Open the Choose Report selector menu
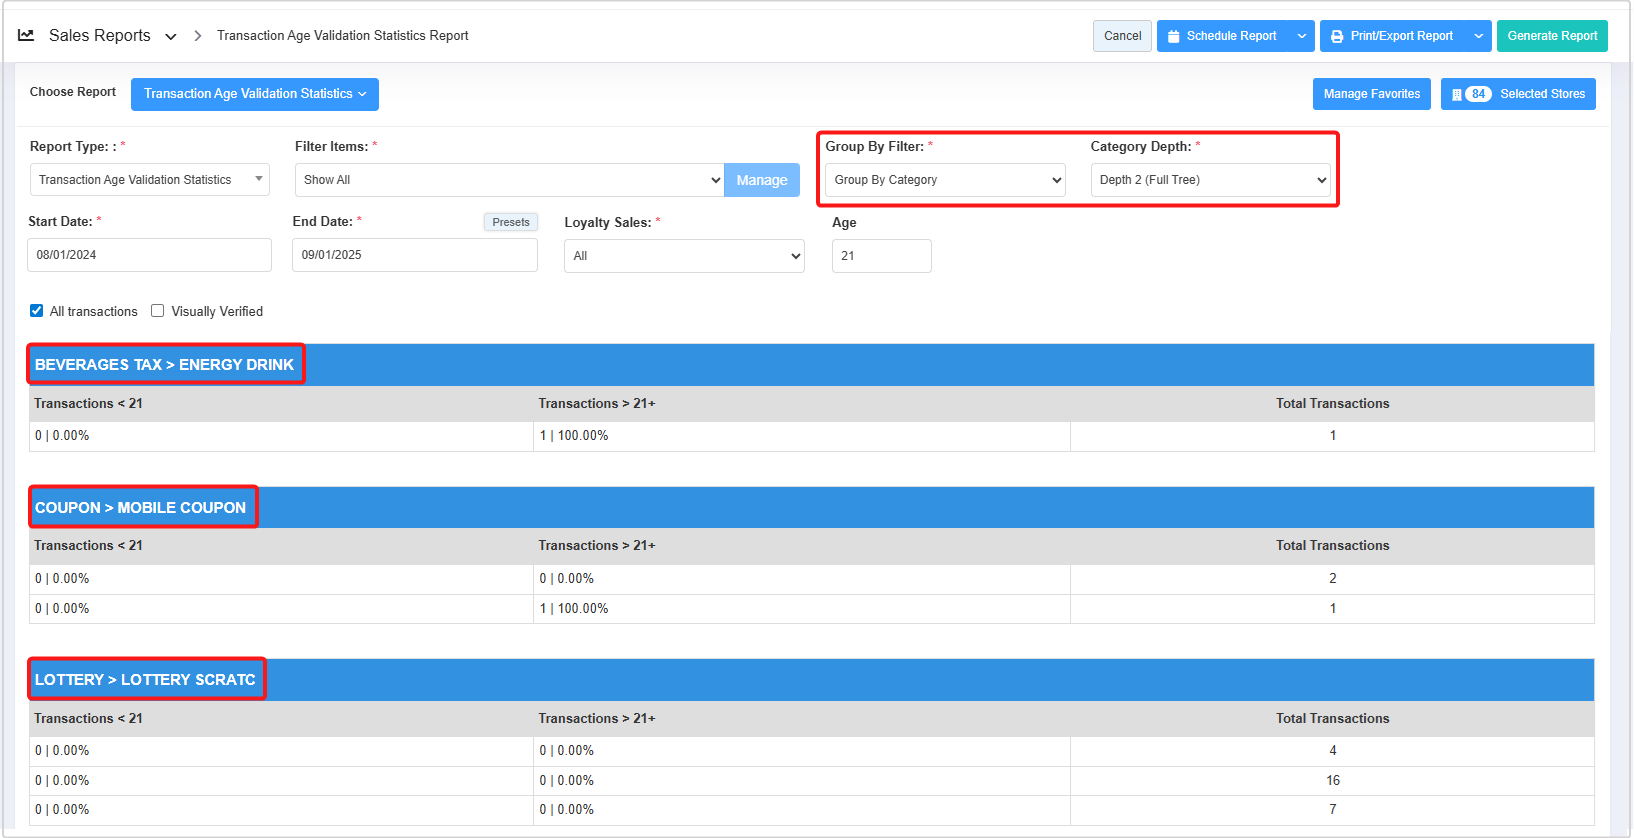 255,94
